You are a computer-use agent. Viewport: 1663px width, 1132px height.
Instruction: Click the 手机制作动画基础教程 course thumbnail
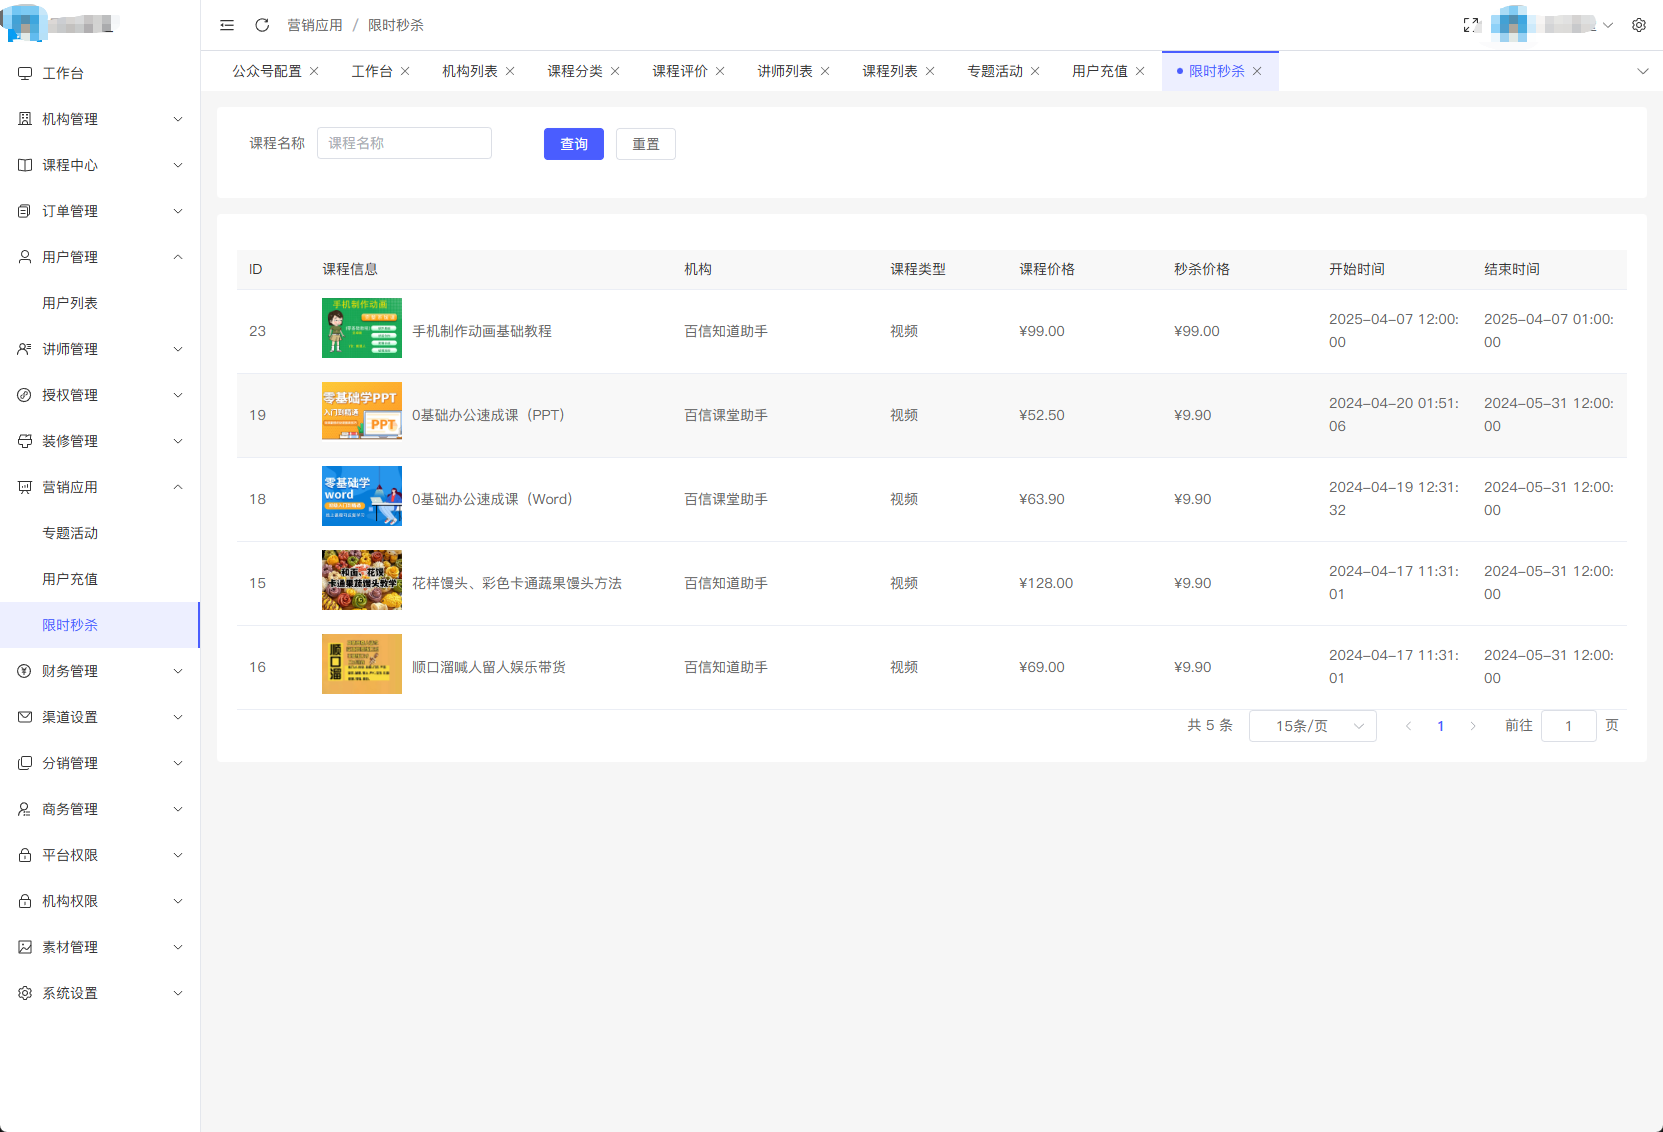(361, 328)
